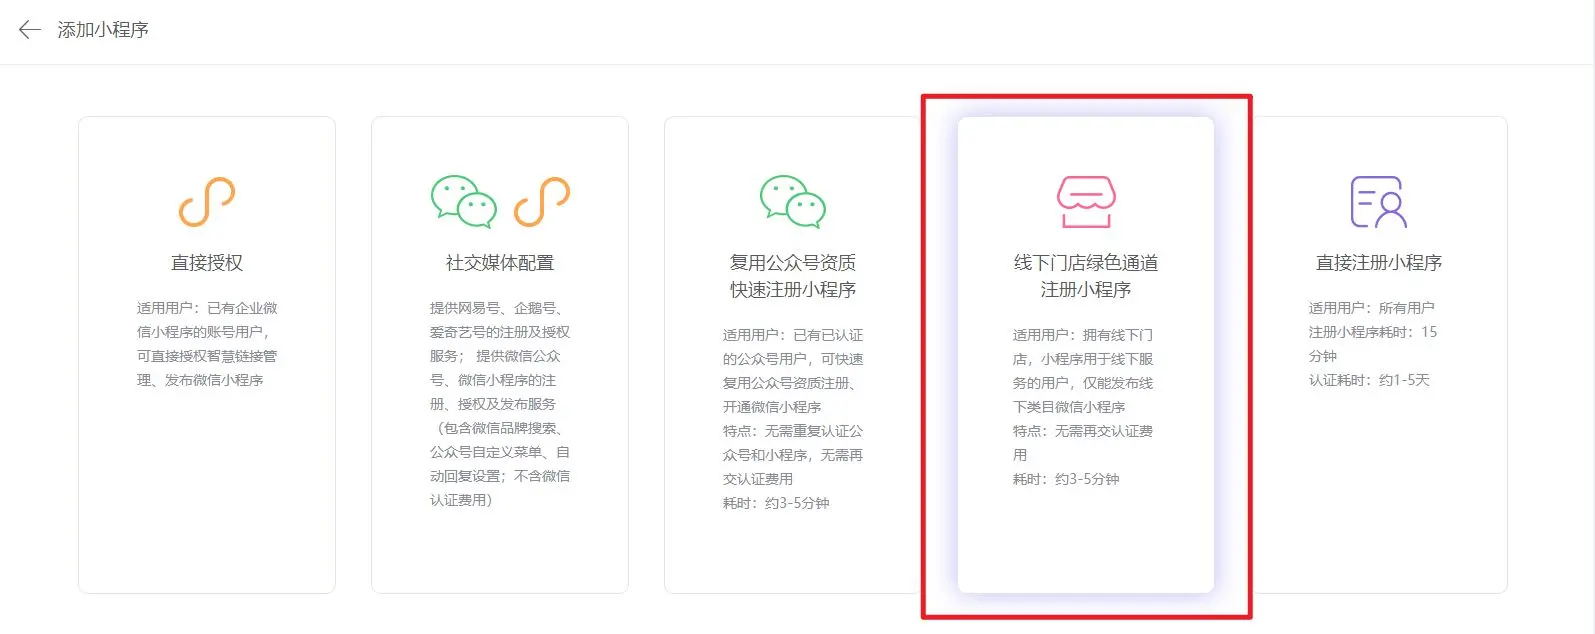Click the 已有已认证的公众号用户 description text

point(792,347)
